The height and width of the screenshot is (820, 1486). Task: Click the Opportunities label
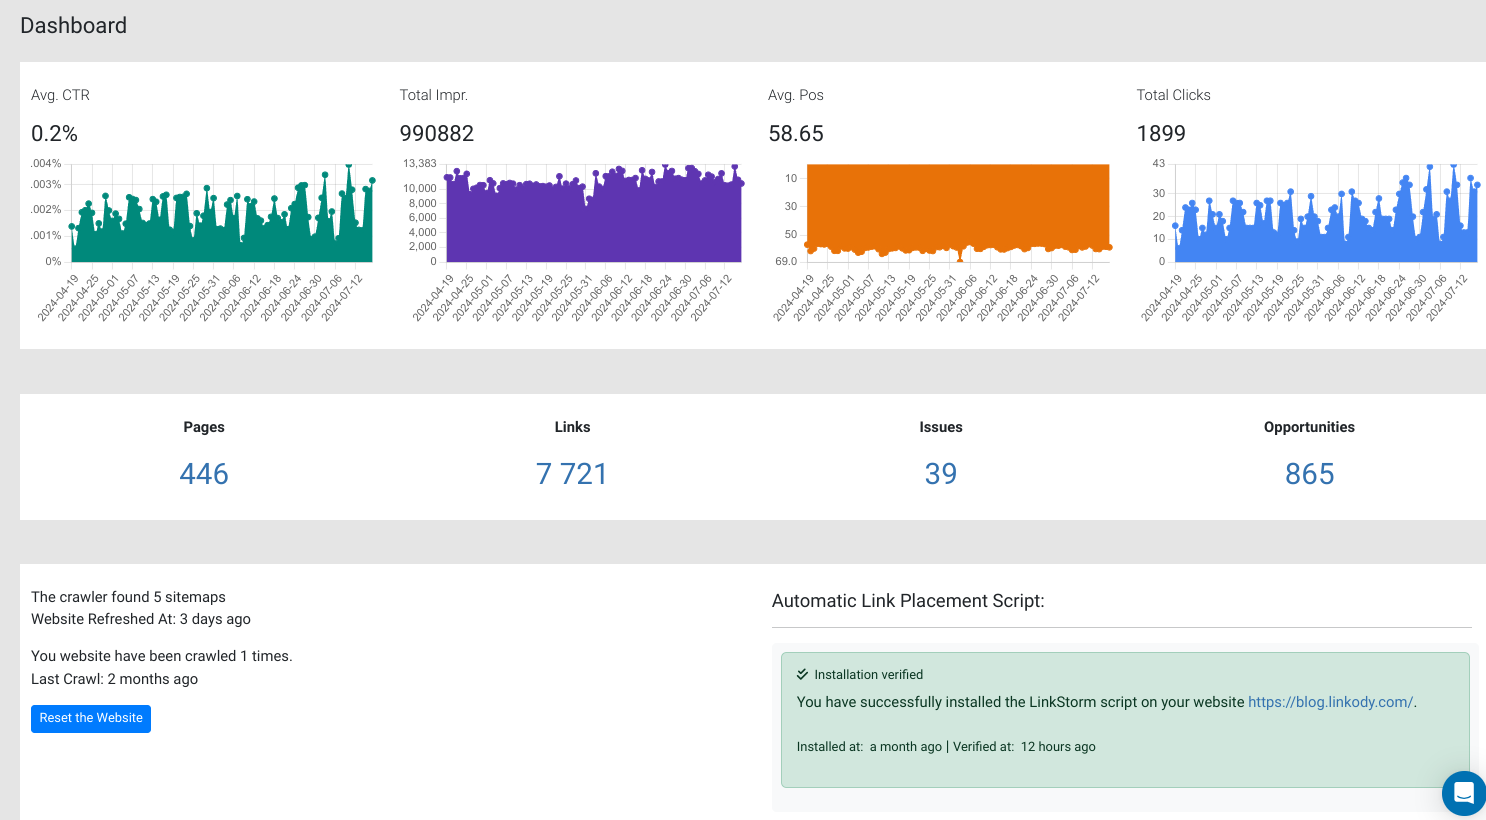pyautogui.click(x=1309, y=427)
